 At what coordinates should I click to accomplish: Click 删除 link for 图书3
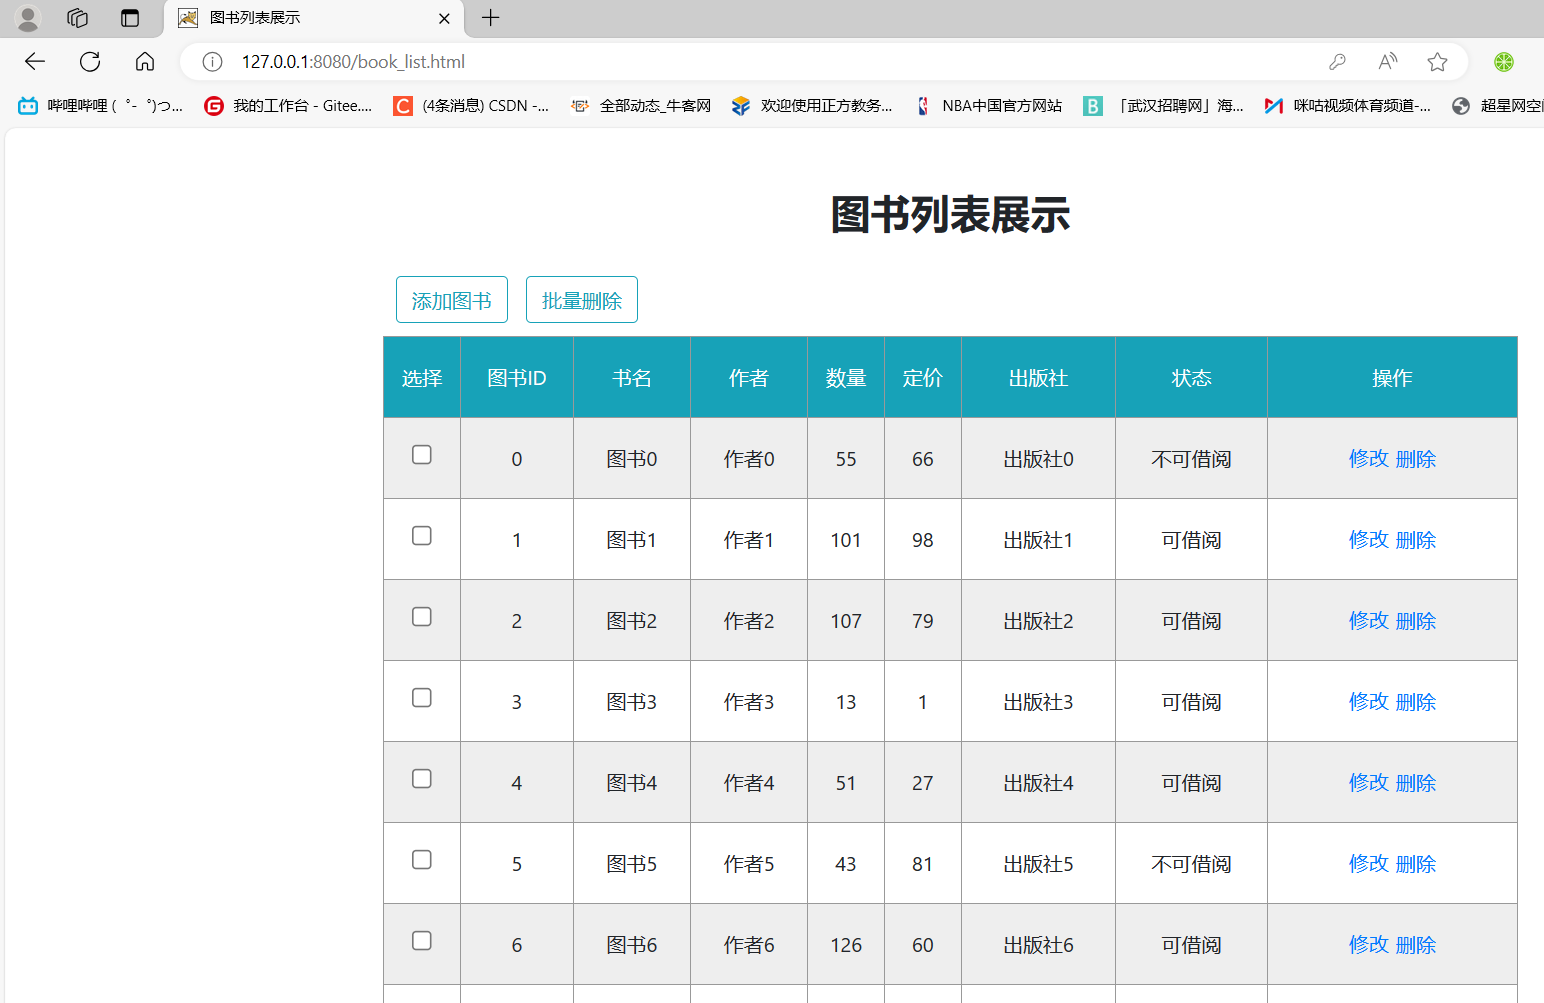(x=1416, y=702)
